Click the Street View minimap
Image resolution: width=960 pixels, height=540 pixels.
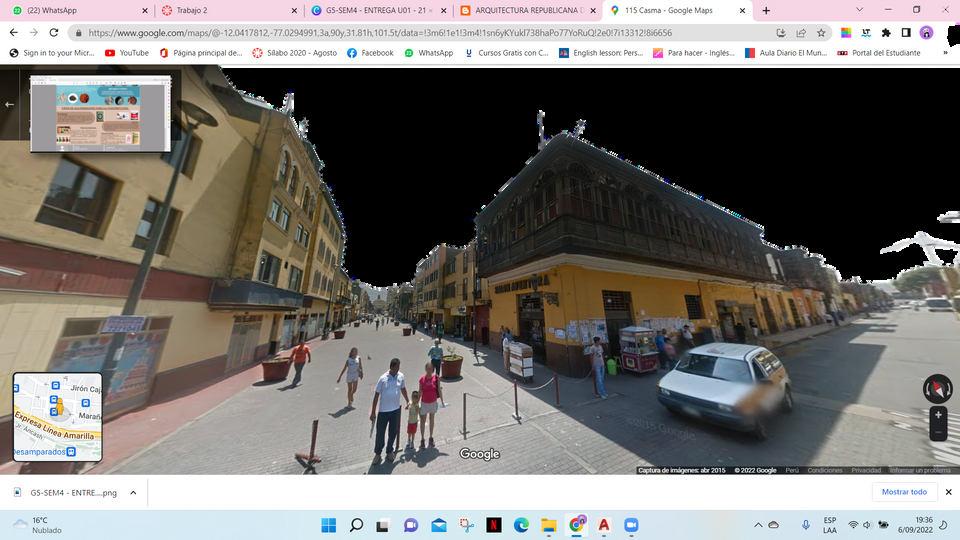(x=58, y=417)
